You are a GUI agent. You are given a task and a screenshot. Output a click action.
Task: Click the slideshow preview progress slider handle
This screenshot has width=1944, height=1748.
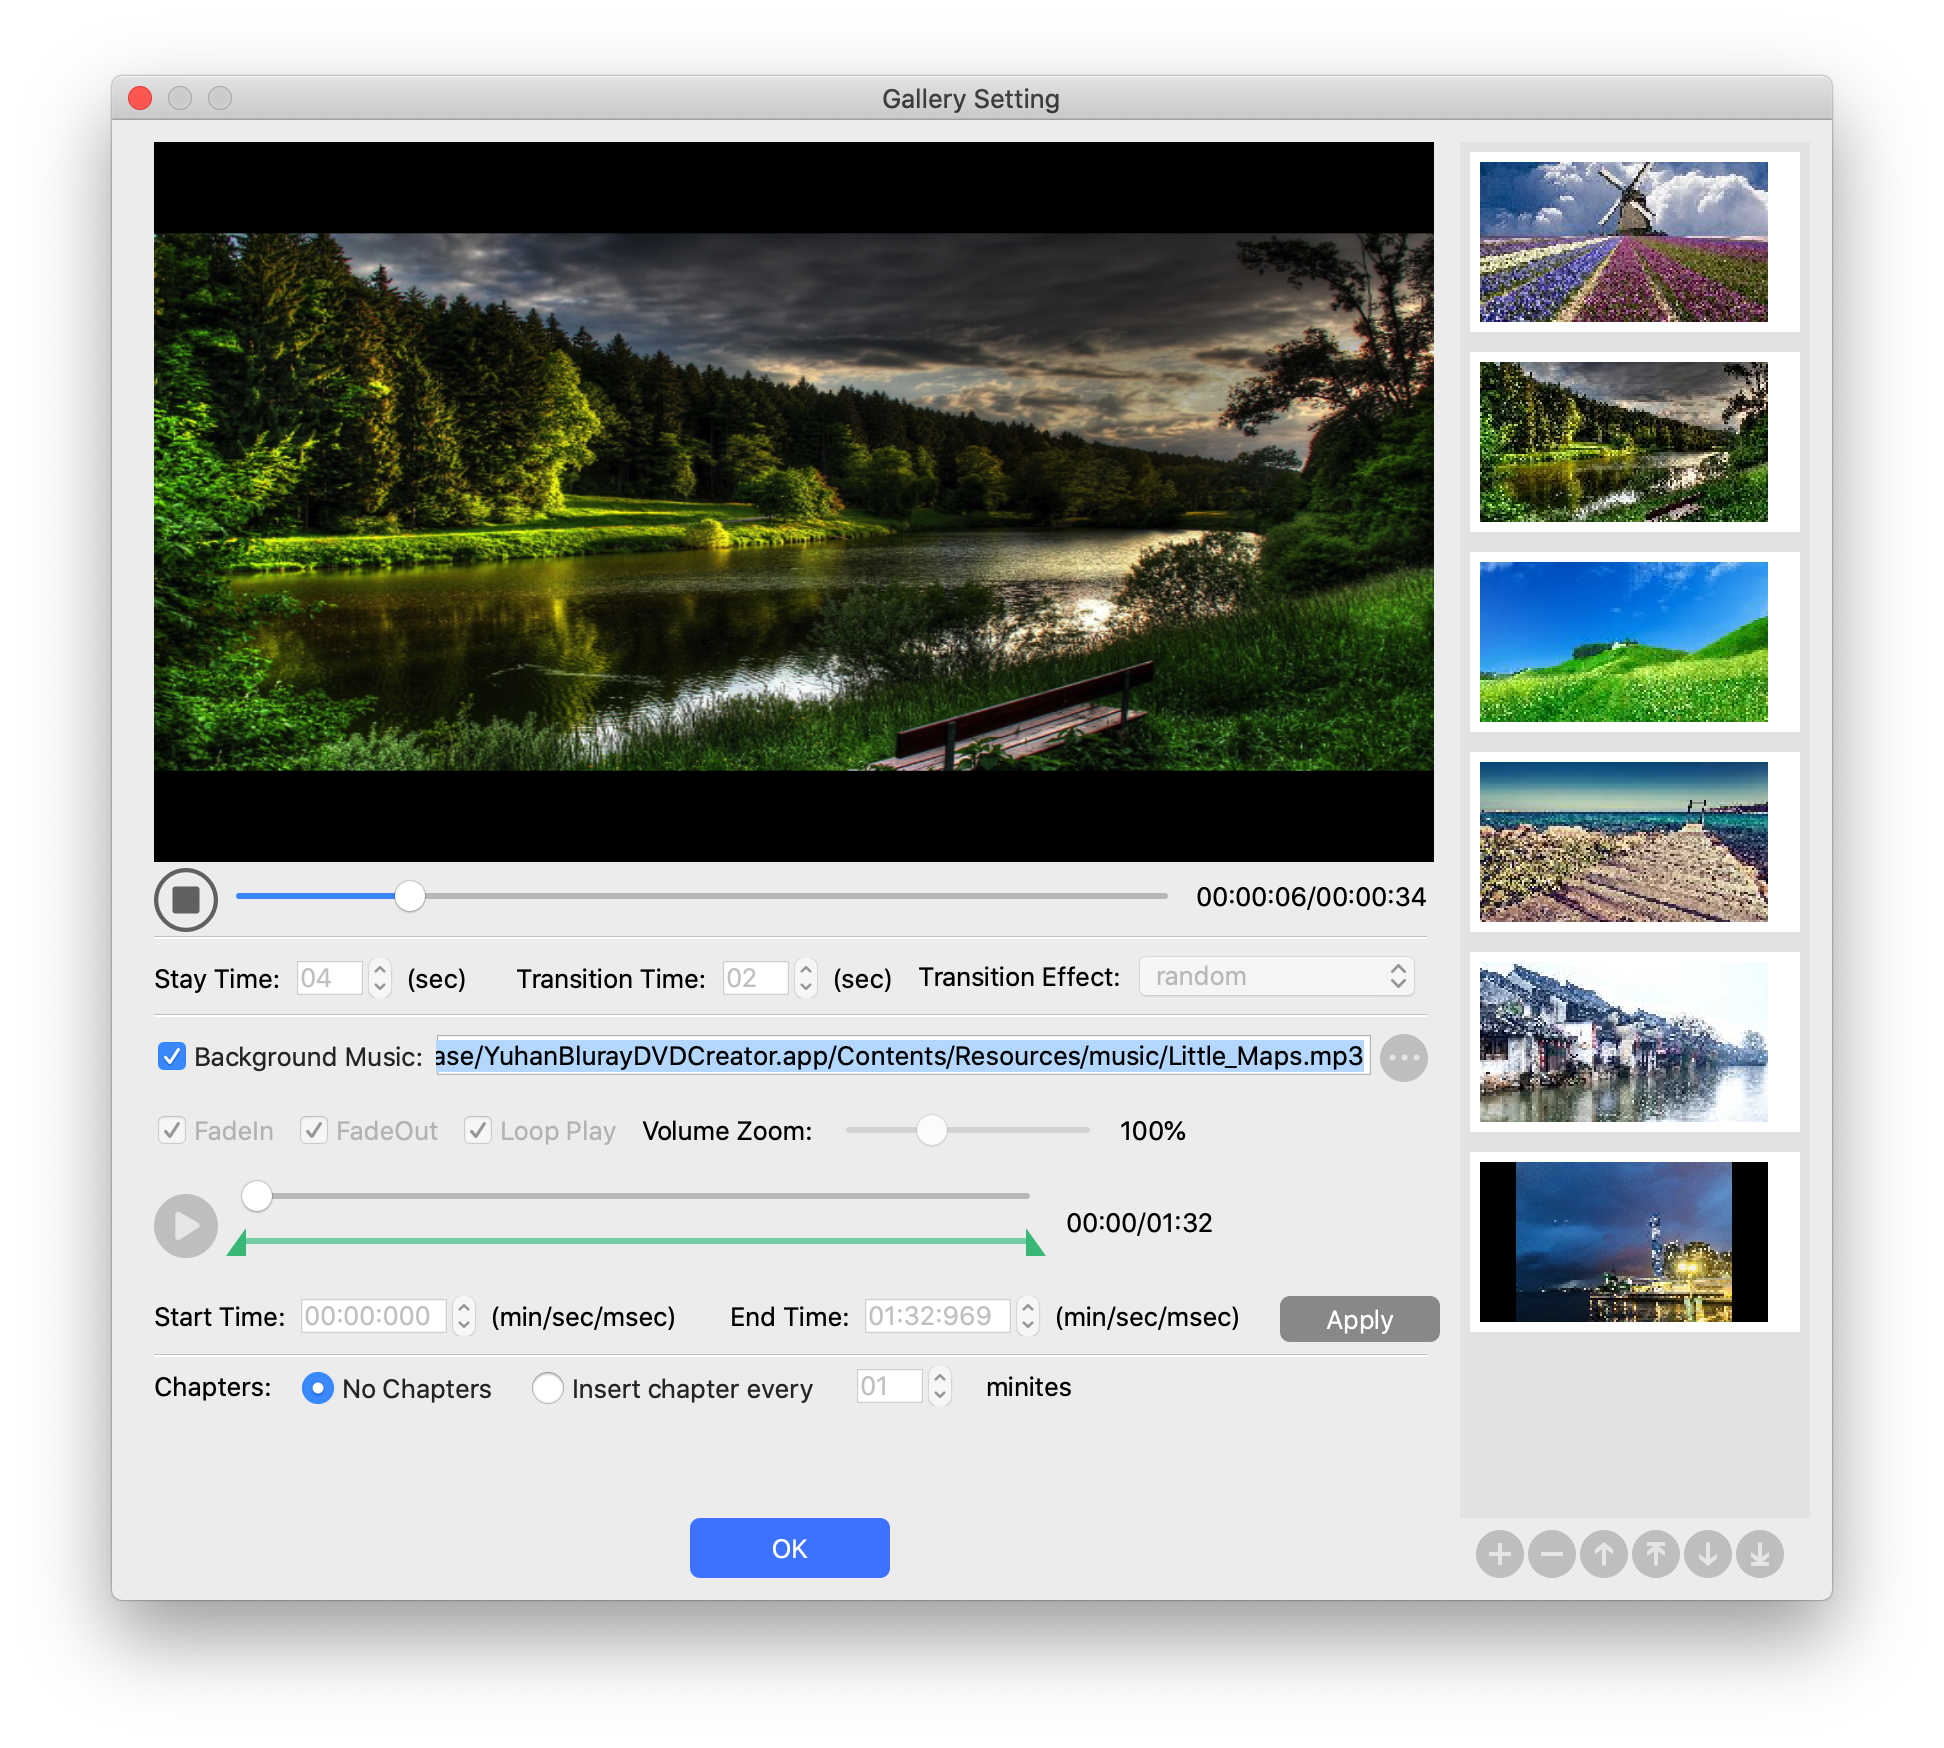pos(409,896)
